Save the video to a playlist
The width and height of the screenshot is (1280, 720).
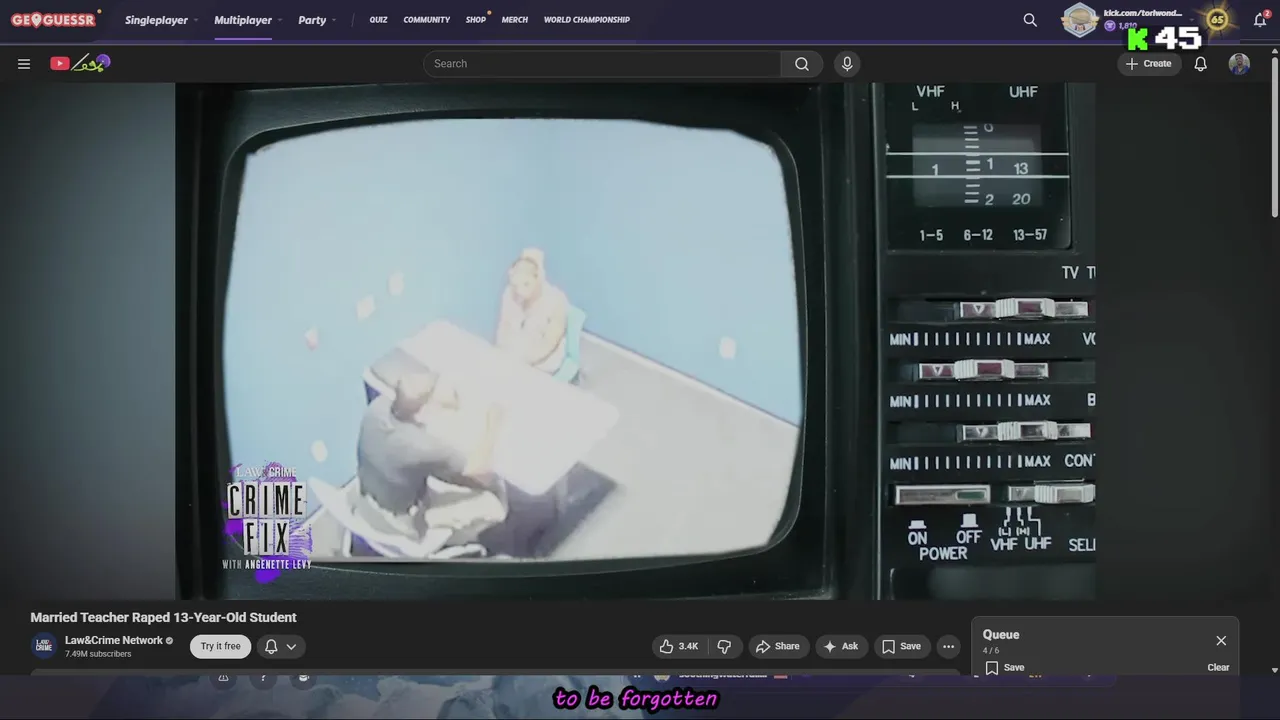pos(901,646)
